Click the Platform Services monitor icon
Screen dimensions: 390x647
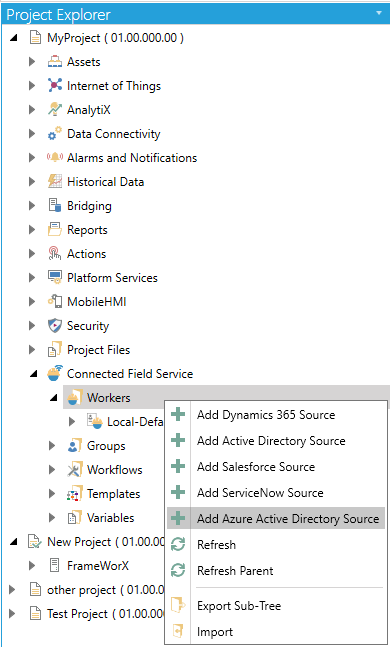(55, 277)
